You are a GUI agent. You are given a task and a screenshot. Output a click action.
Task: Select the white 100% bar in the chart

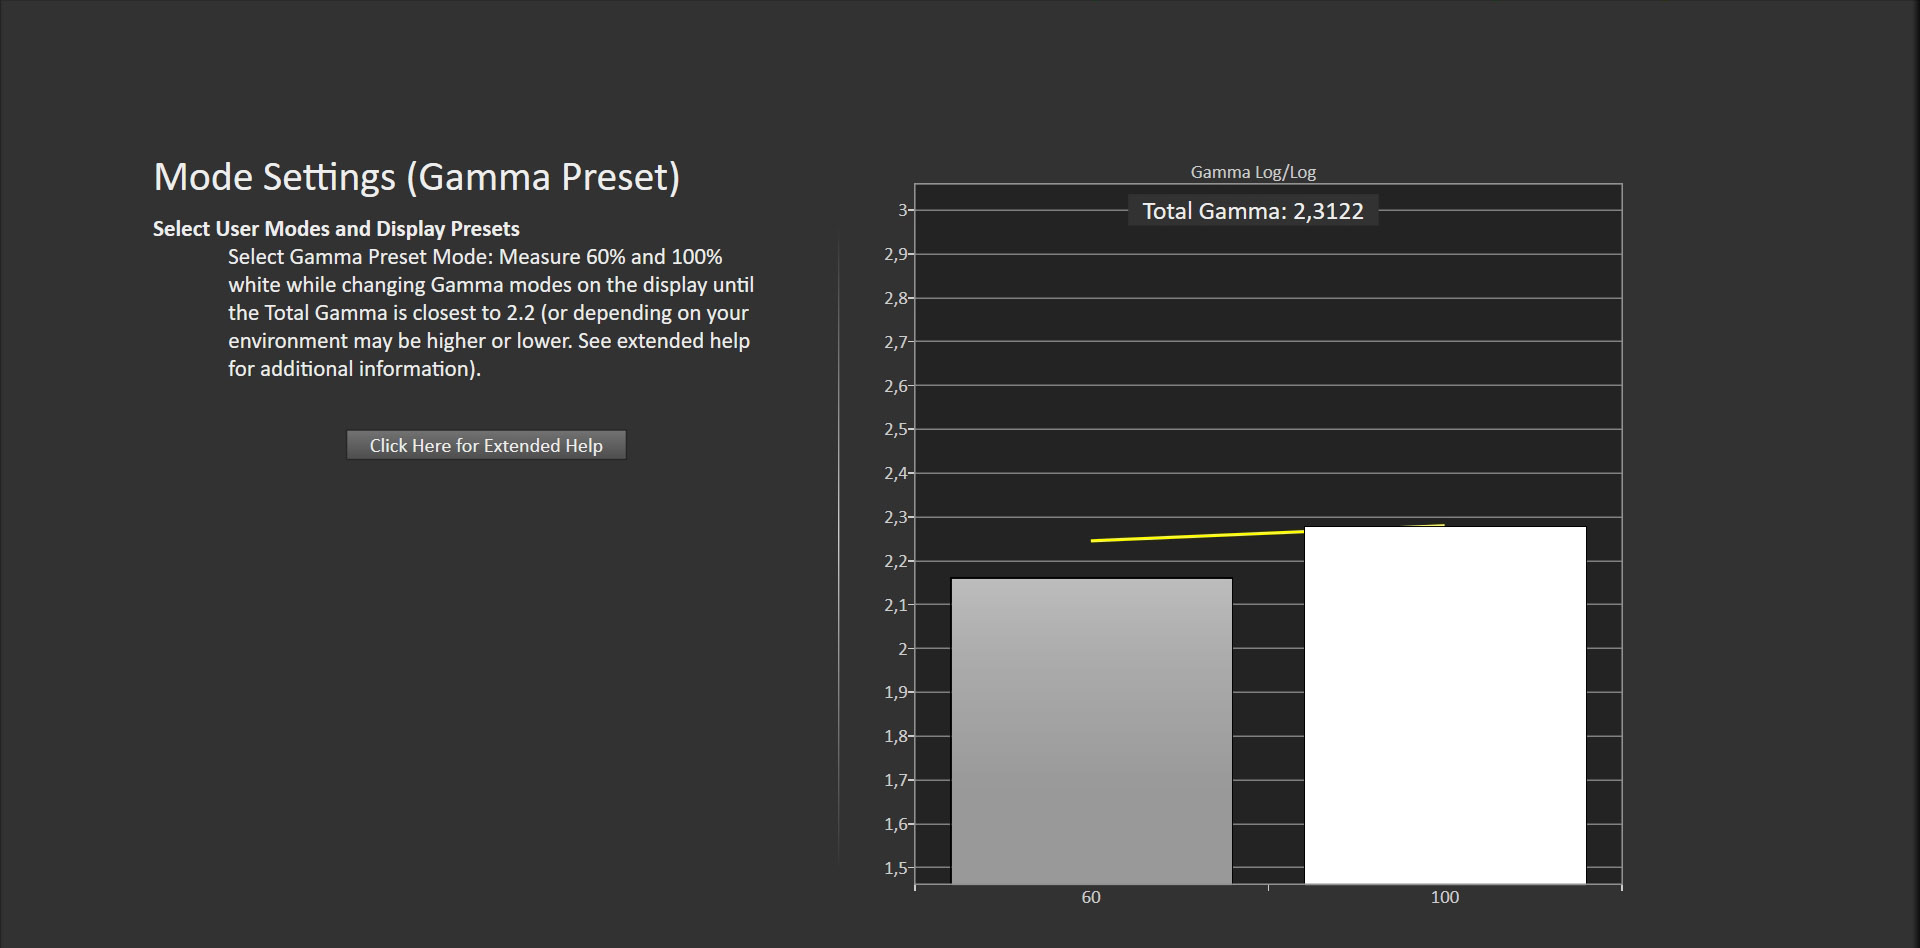click(1444, 705)
